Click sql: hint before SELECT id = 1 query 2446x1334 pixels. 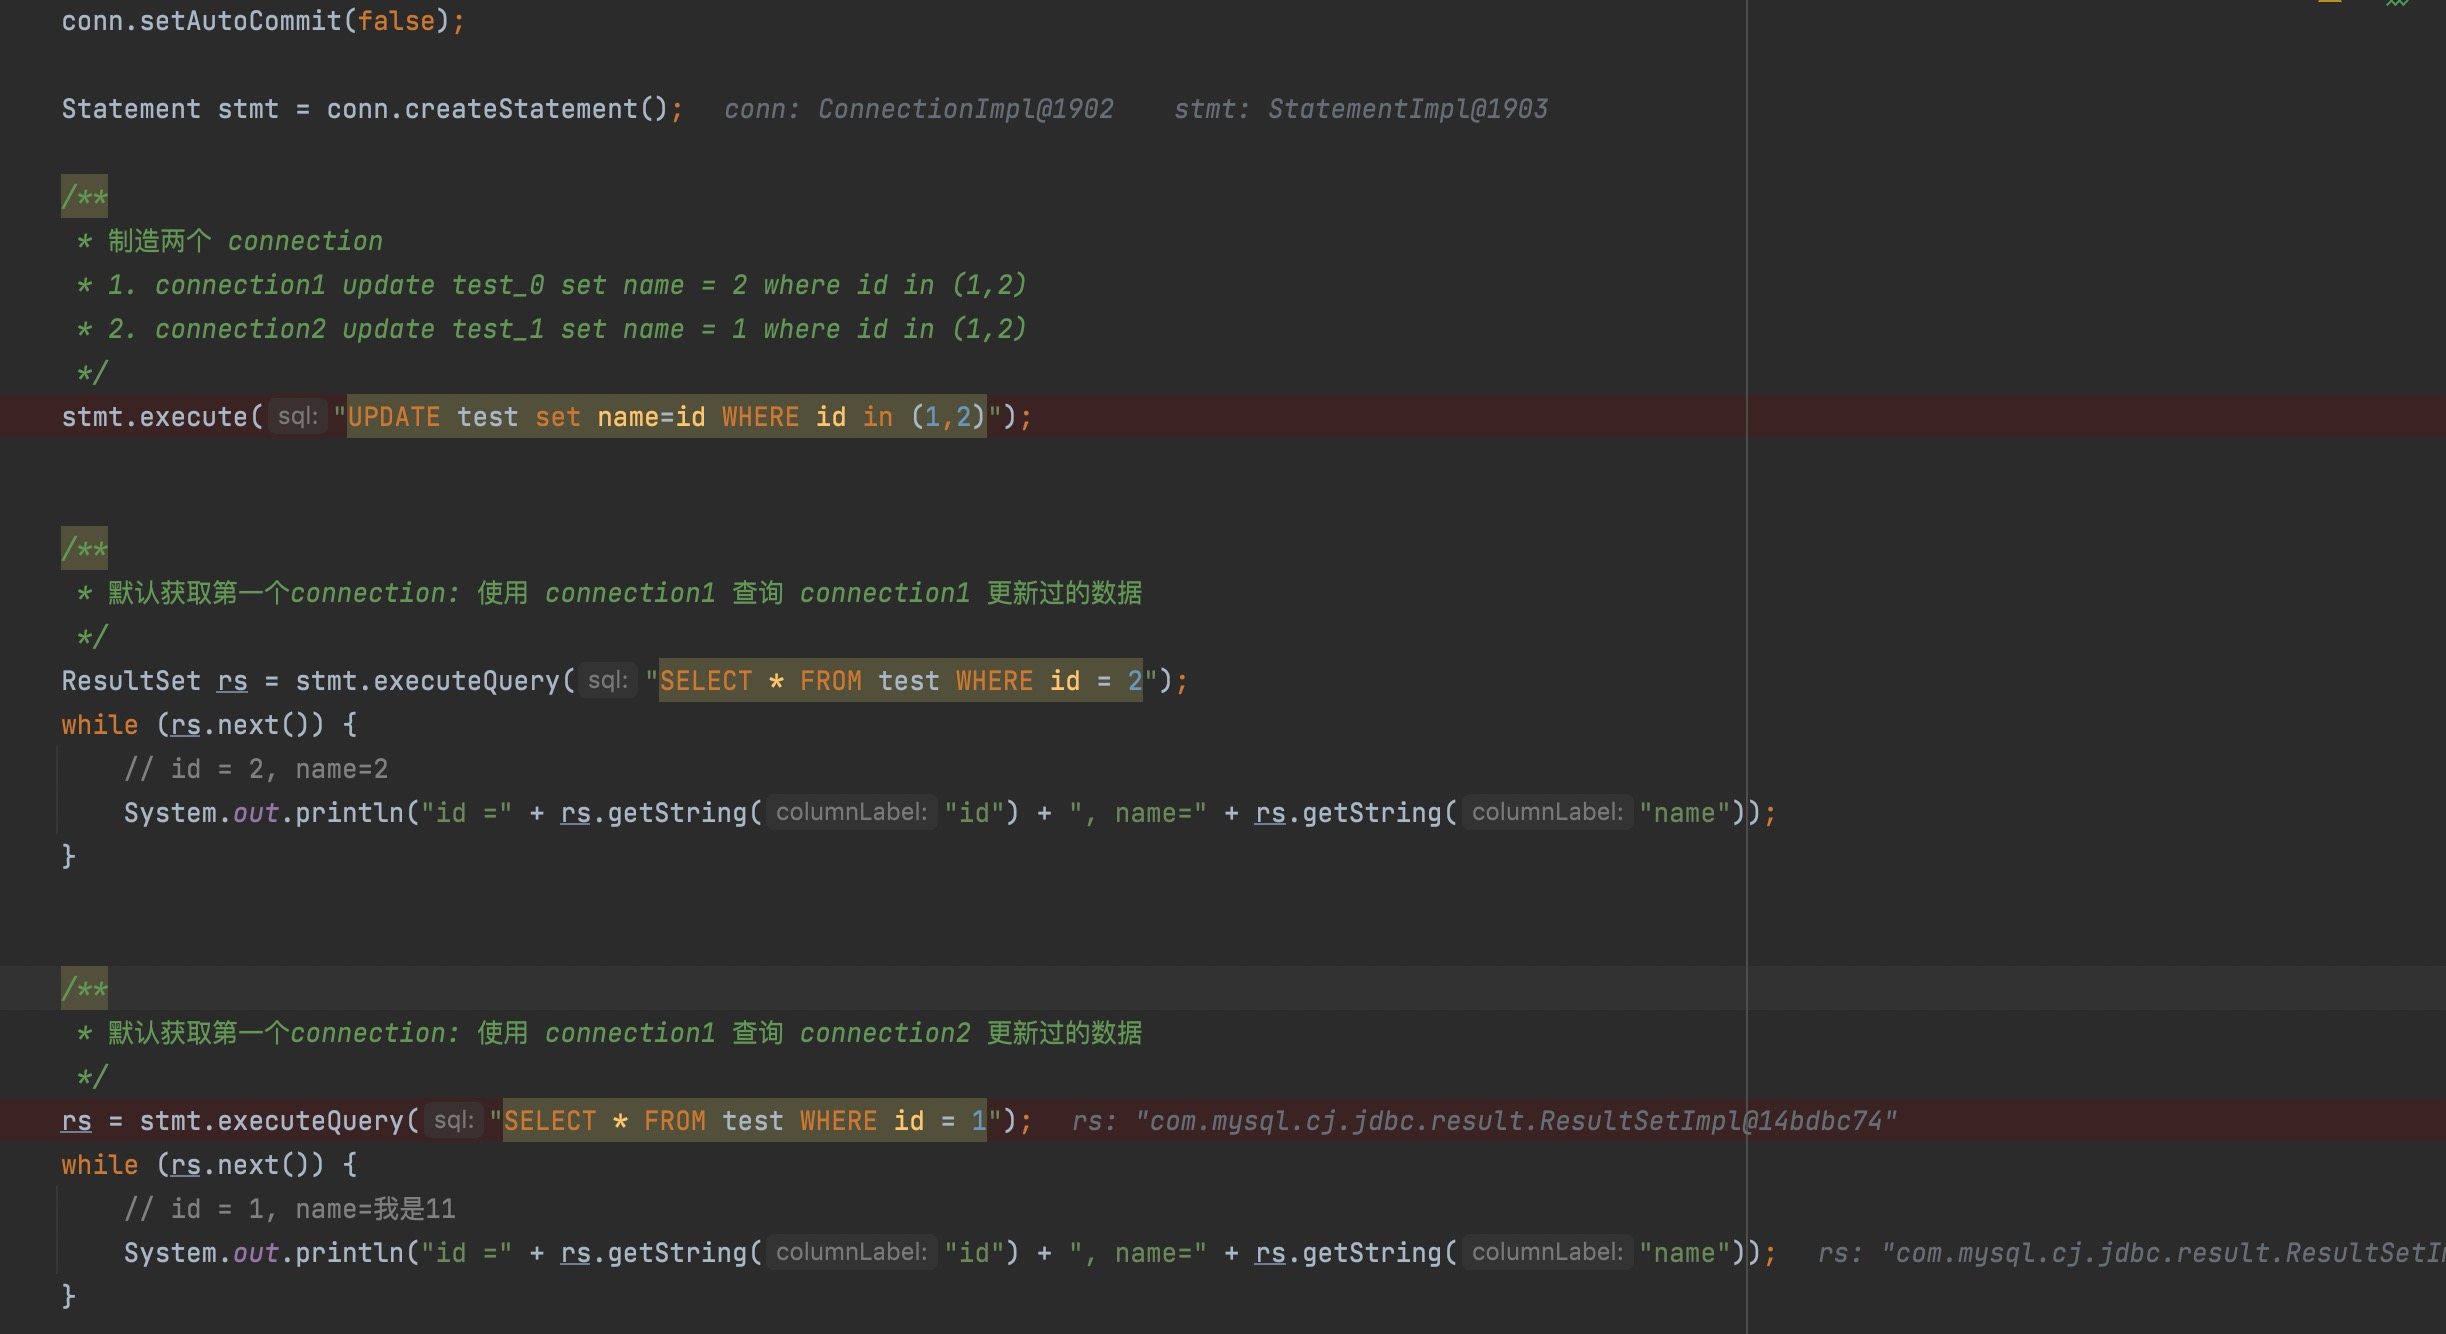453,1120
